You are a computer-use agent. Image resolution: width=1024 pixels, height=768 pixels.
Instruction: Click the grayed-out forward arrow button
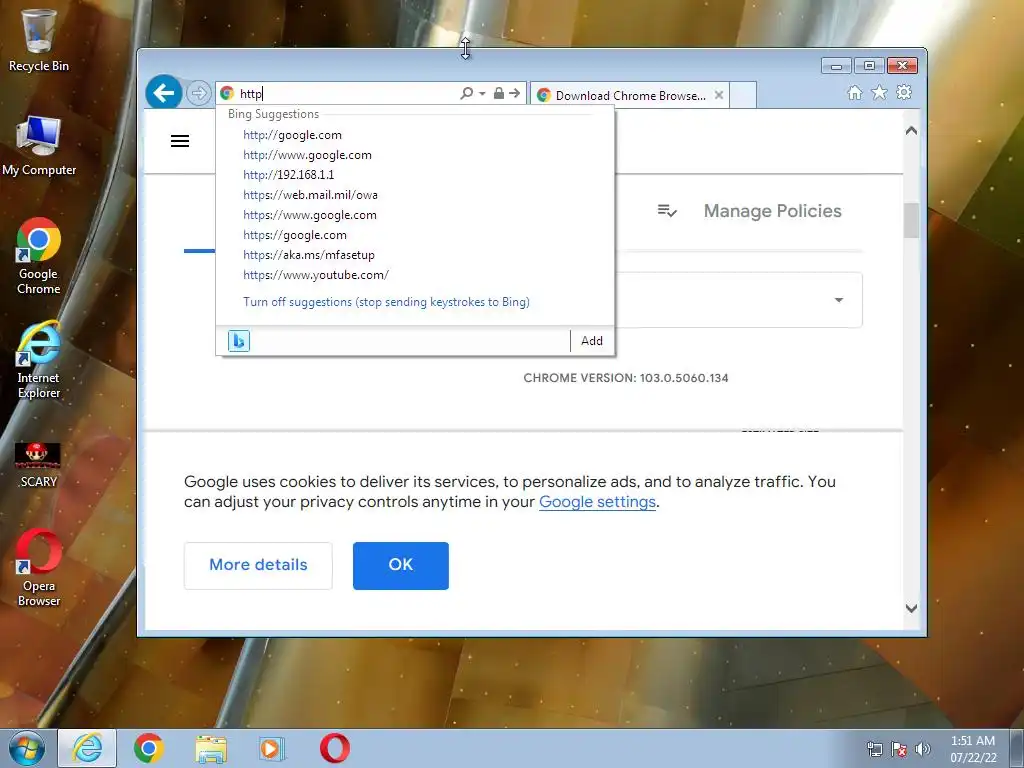(x=199, y=93)
